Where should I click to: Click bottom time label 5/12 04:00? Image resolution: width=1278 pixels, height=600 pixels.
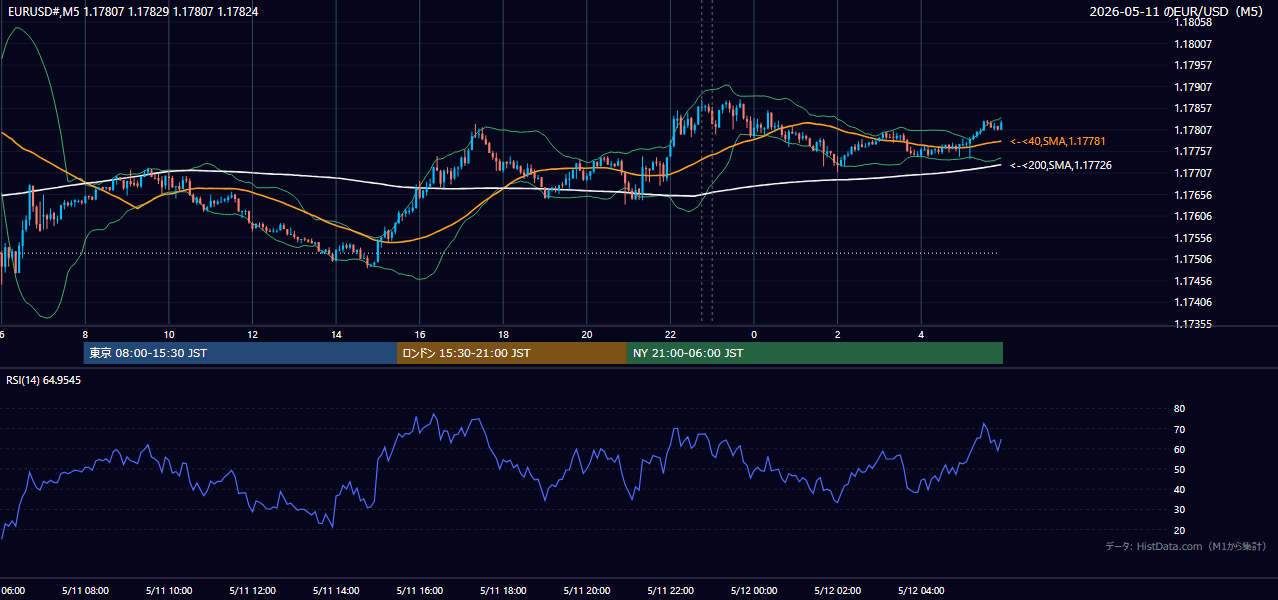pyautogui.click(x=922, y=591)
